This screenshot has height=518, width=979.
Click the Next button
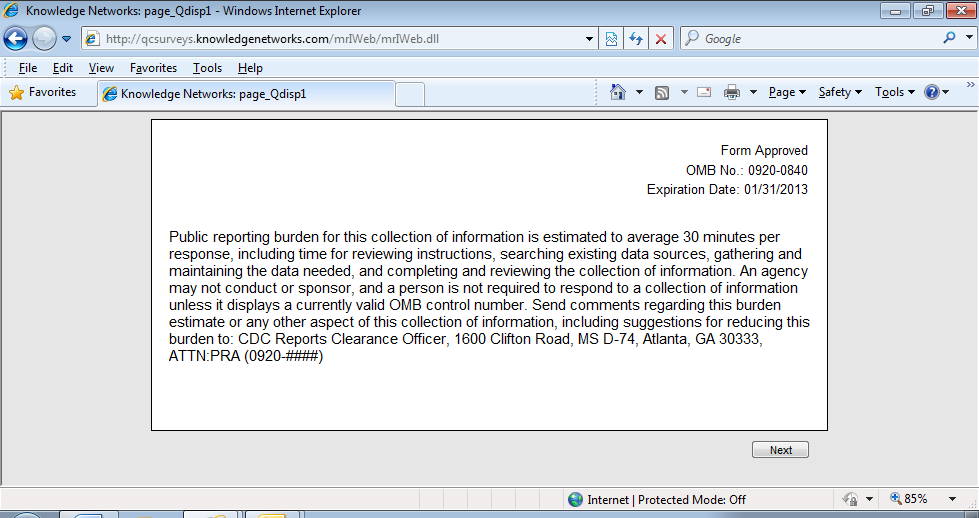tap(780, 450)
